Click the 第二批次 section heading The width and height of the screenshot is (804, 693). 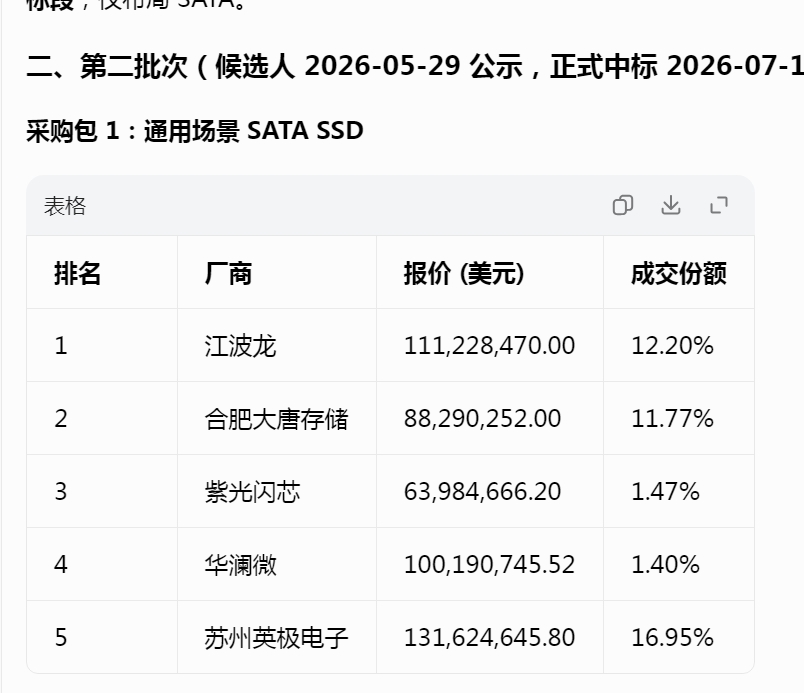415,67
